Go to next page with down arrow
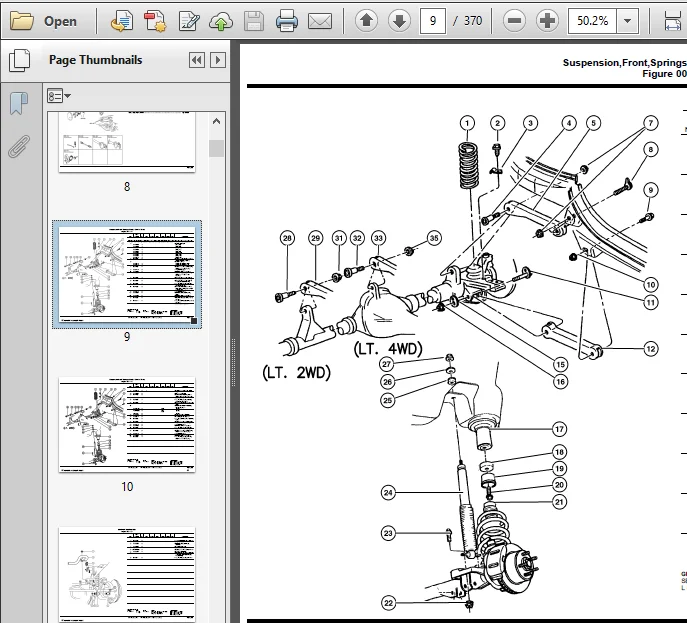687x623 pixels. 399,21
